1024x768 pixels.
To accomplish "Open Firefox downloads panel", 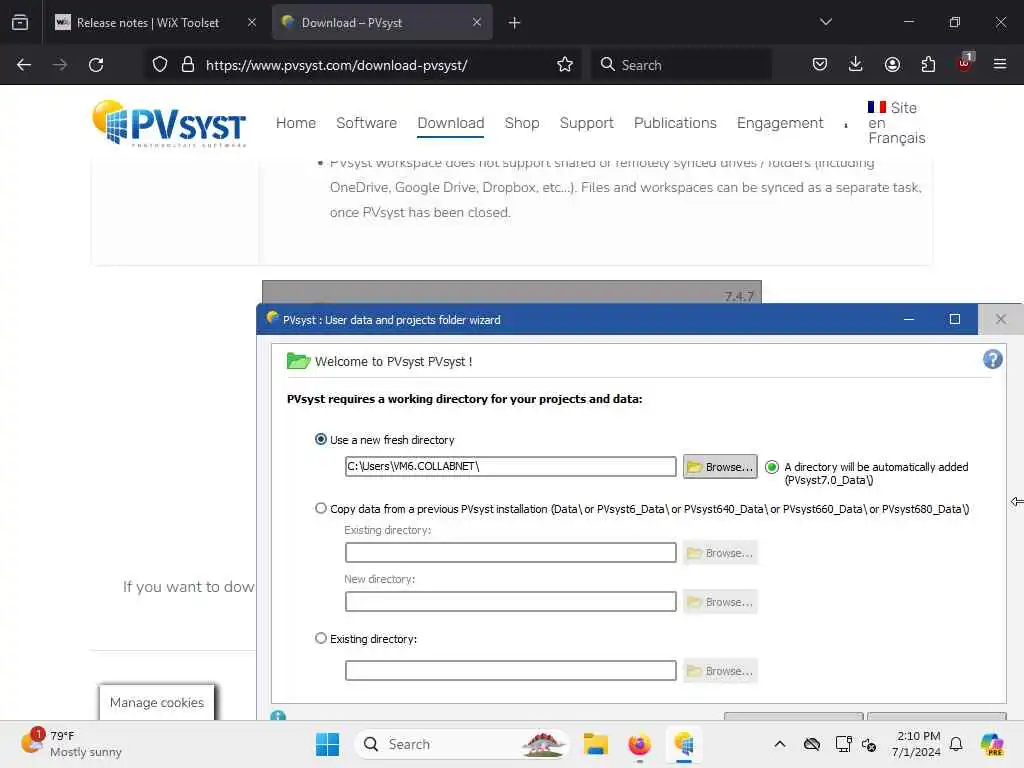I will 856,64.
